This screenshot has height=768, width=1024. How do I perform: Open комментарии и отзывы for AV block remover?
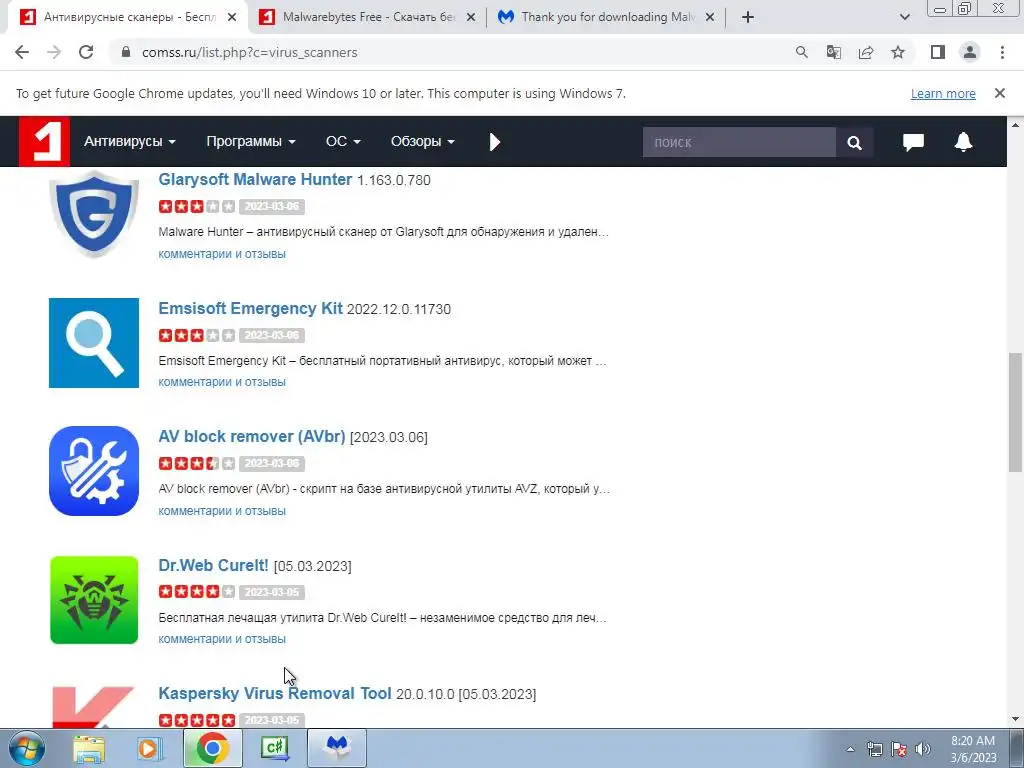222,511
